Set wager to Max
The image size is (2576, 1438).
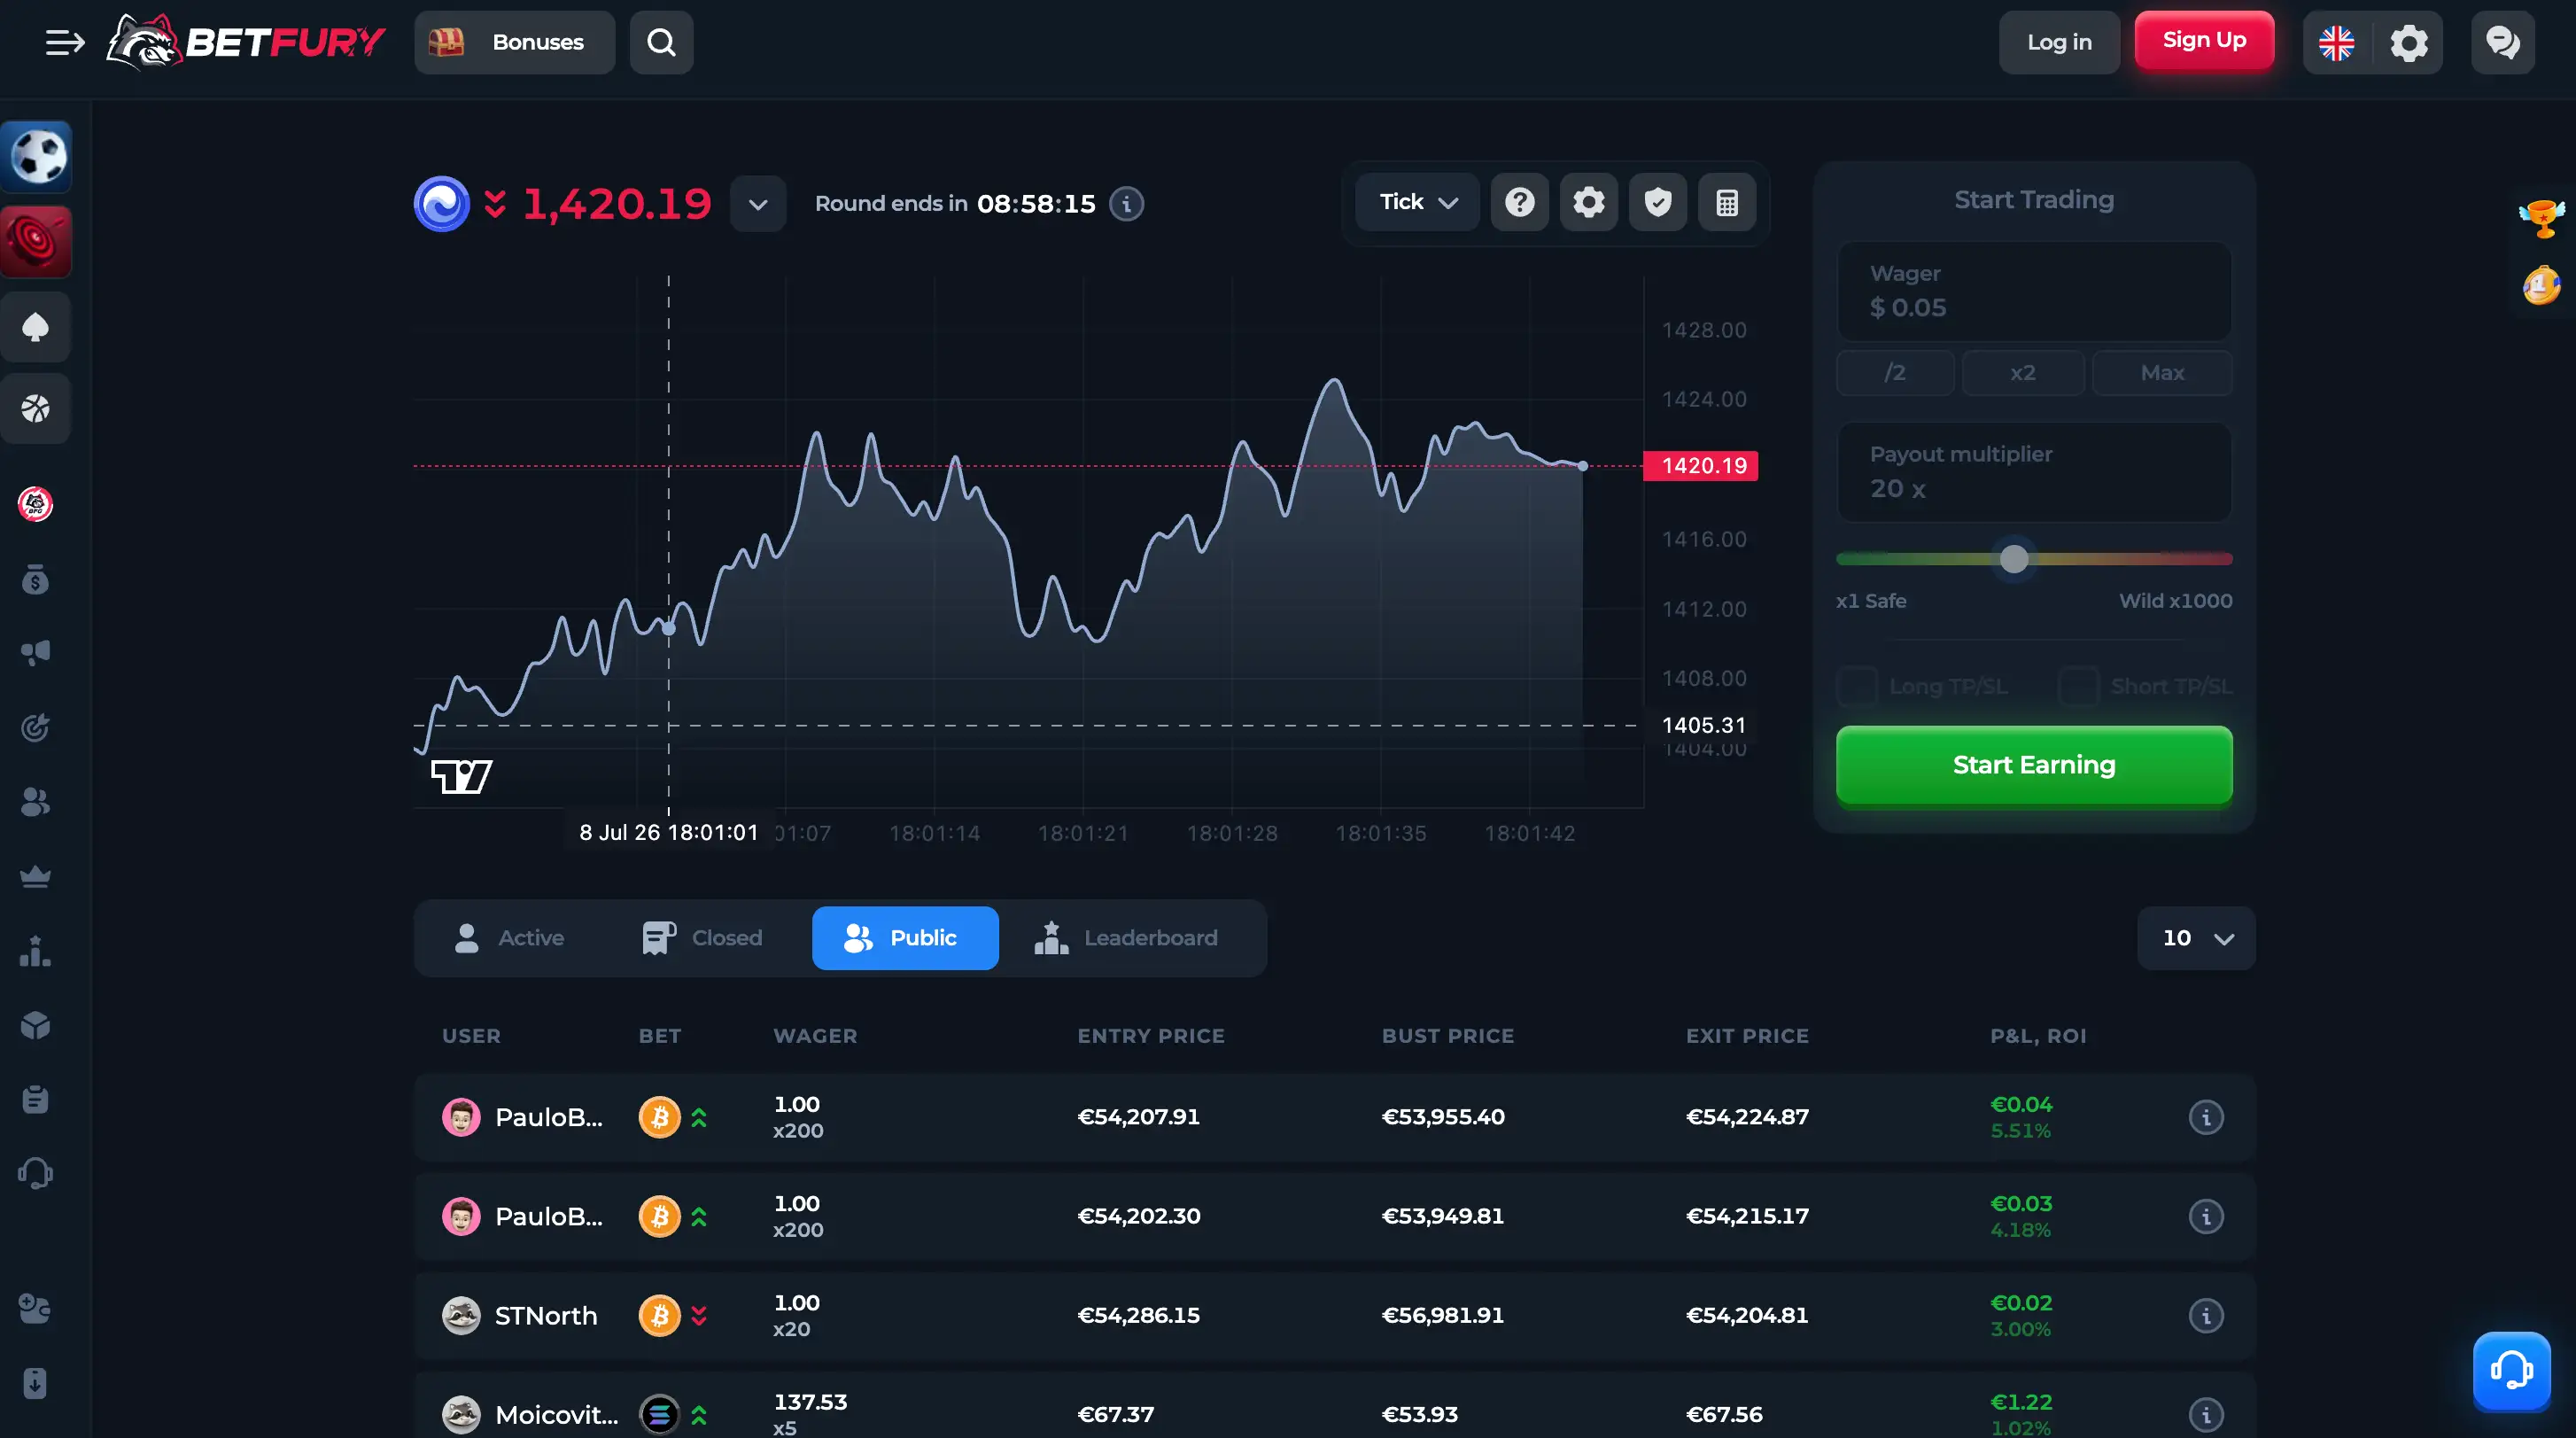(2162, 372)
